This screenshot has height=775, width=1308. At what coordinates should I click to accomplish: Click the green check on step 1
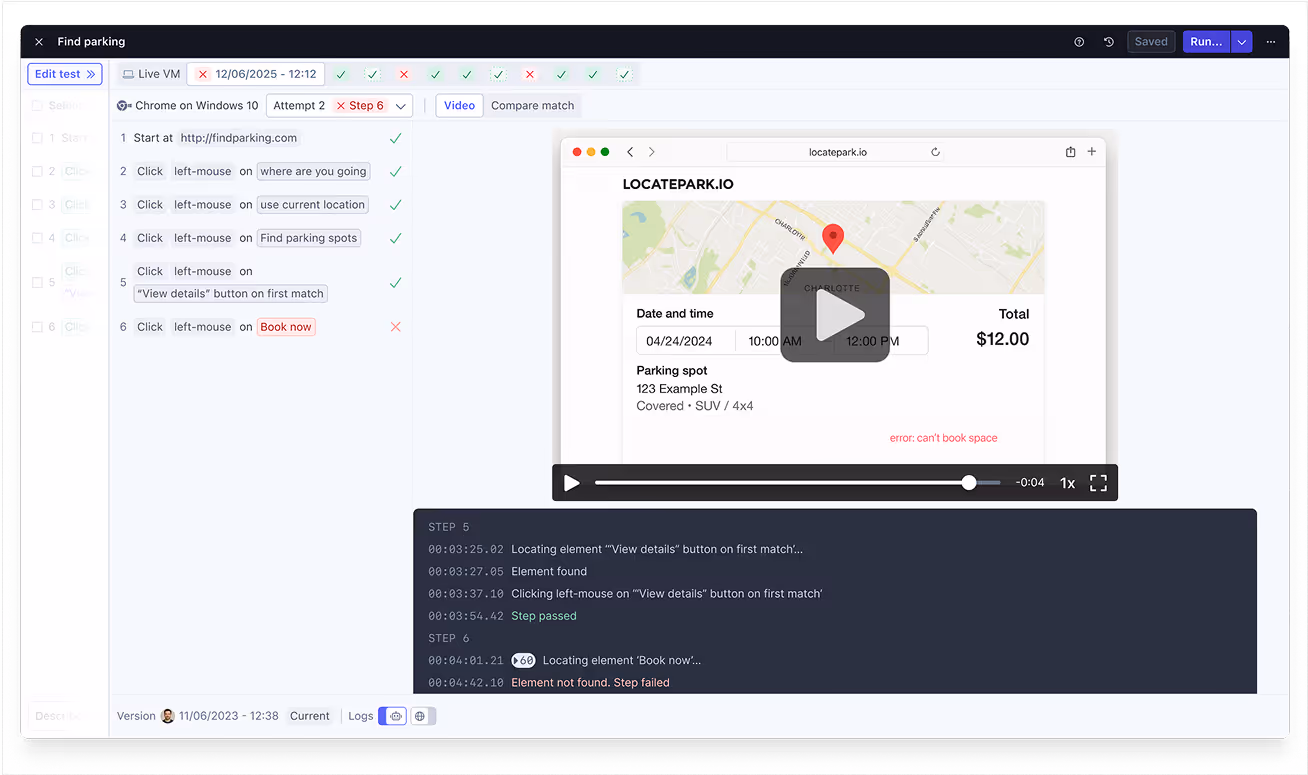click(395, 138)
